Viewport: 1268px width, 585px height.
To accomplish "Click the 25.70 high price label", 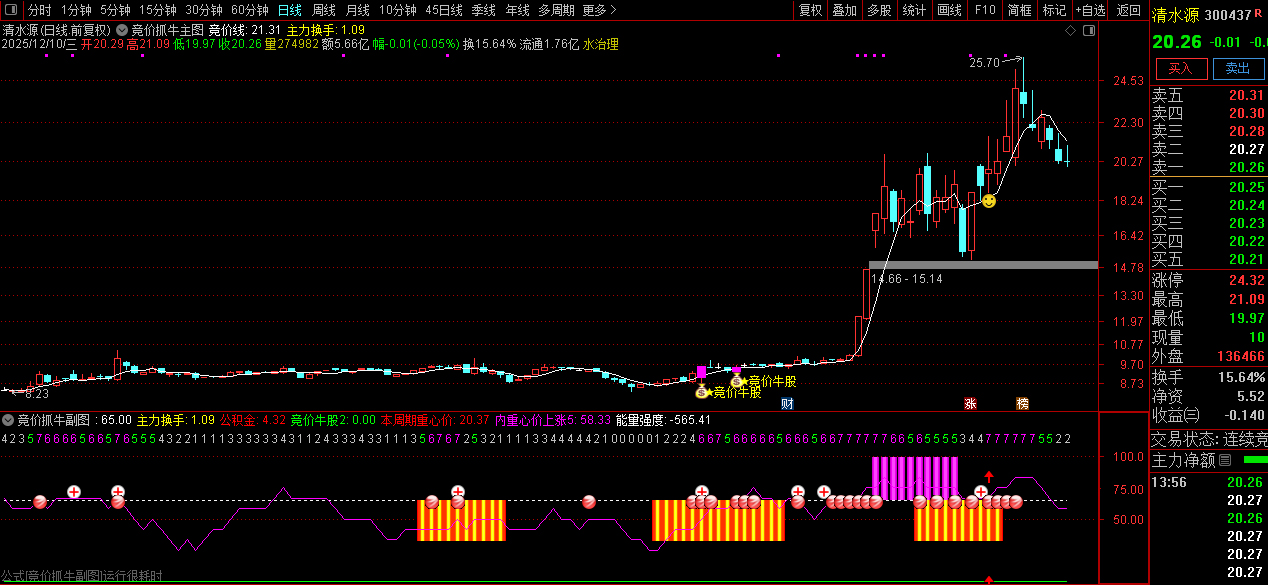I will click(x=984, y=62).
